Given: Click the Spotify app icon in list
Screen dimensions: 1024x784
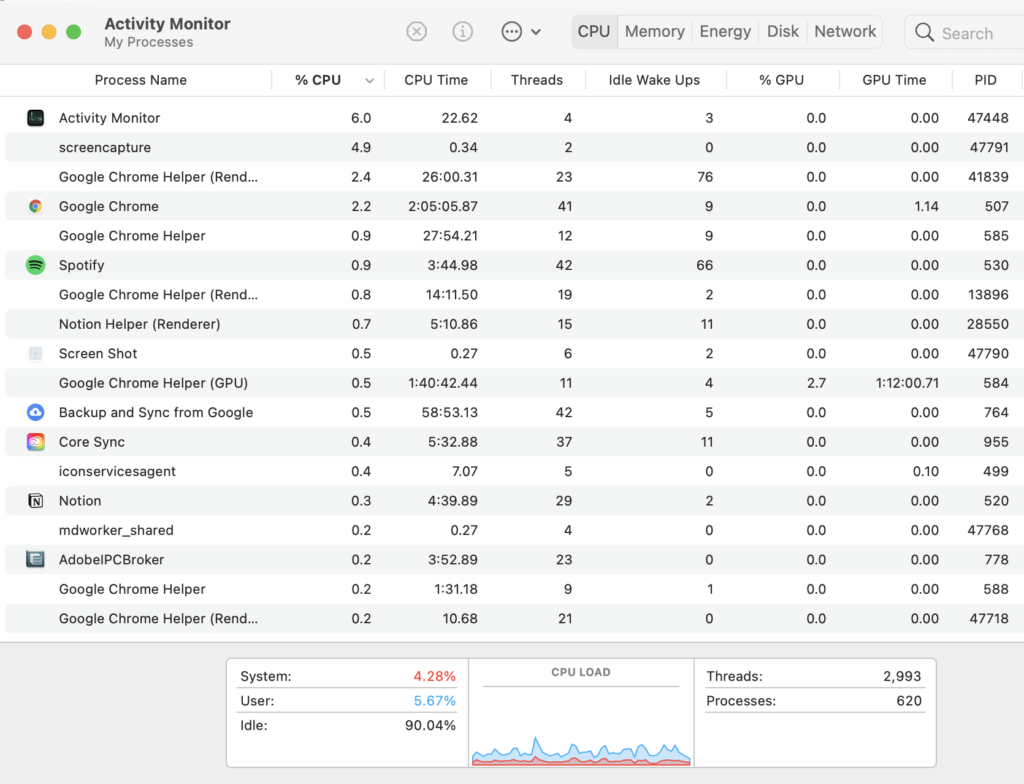Looking at the screenshot, I should click(36, 265).
